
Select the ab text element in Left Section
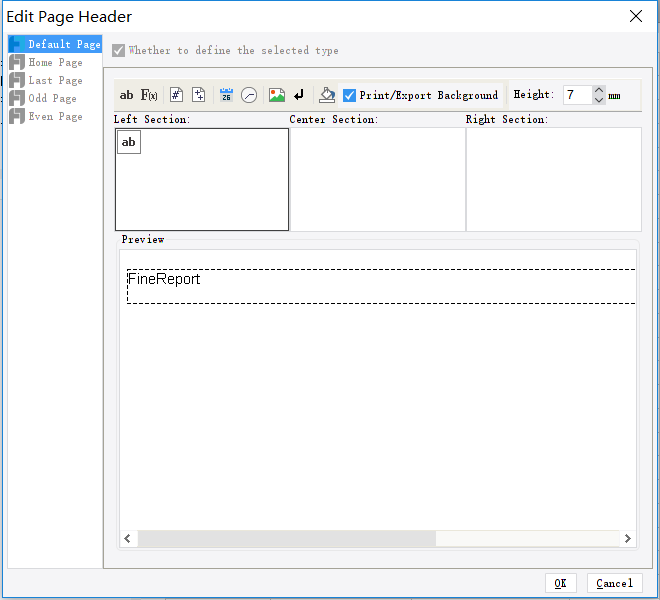[129, 142]
